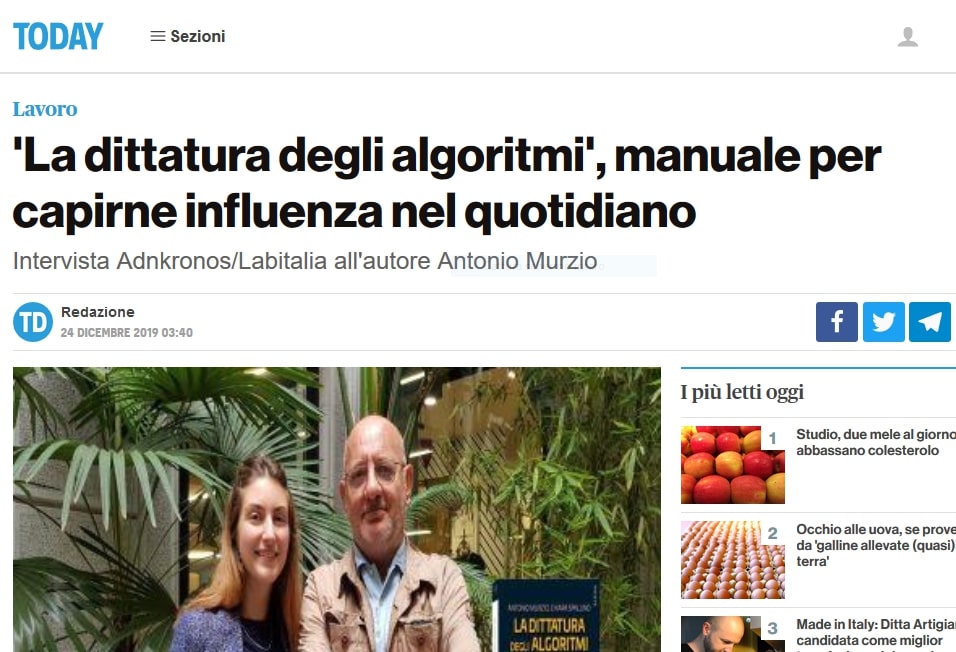Click the Sezioni menu label
The image size is (956, 652).
198,37
